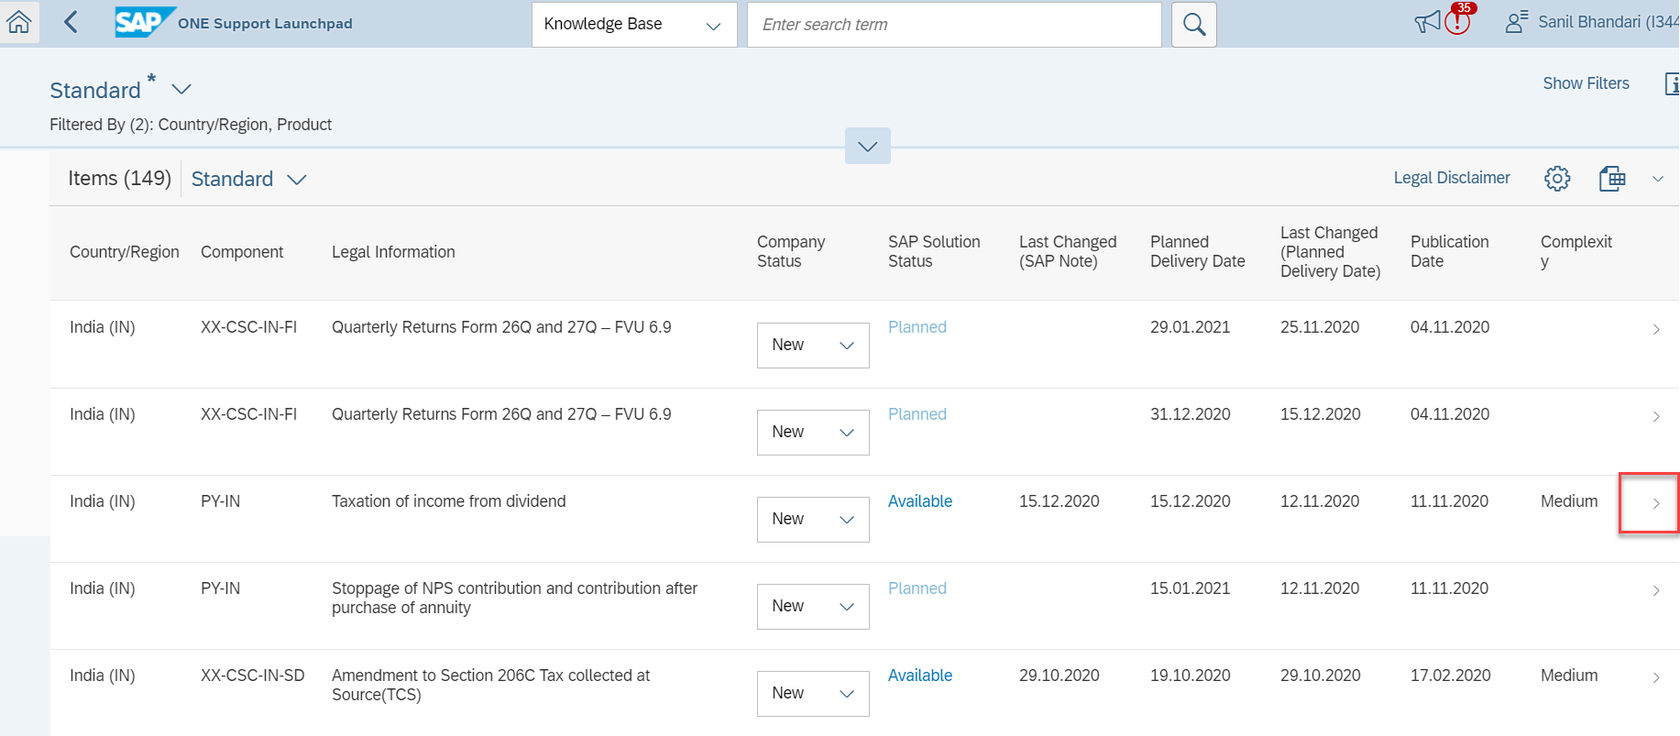Click the SAP logo
Image resolution: width=1680 pixels, height=736 pixels.
click(x=144, y=22)
